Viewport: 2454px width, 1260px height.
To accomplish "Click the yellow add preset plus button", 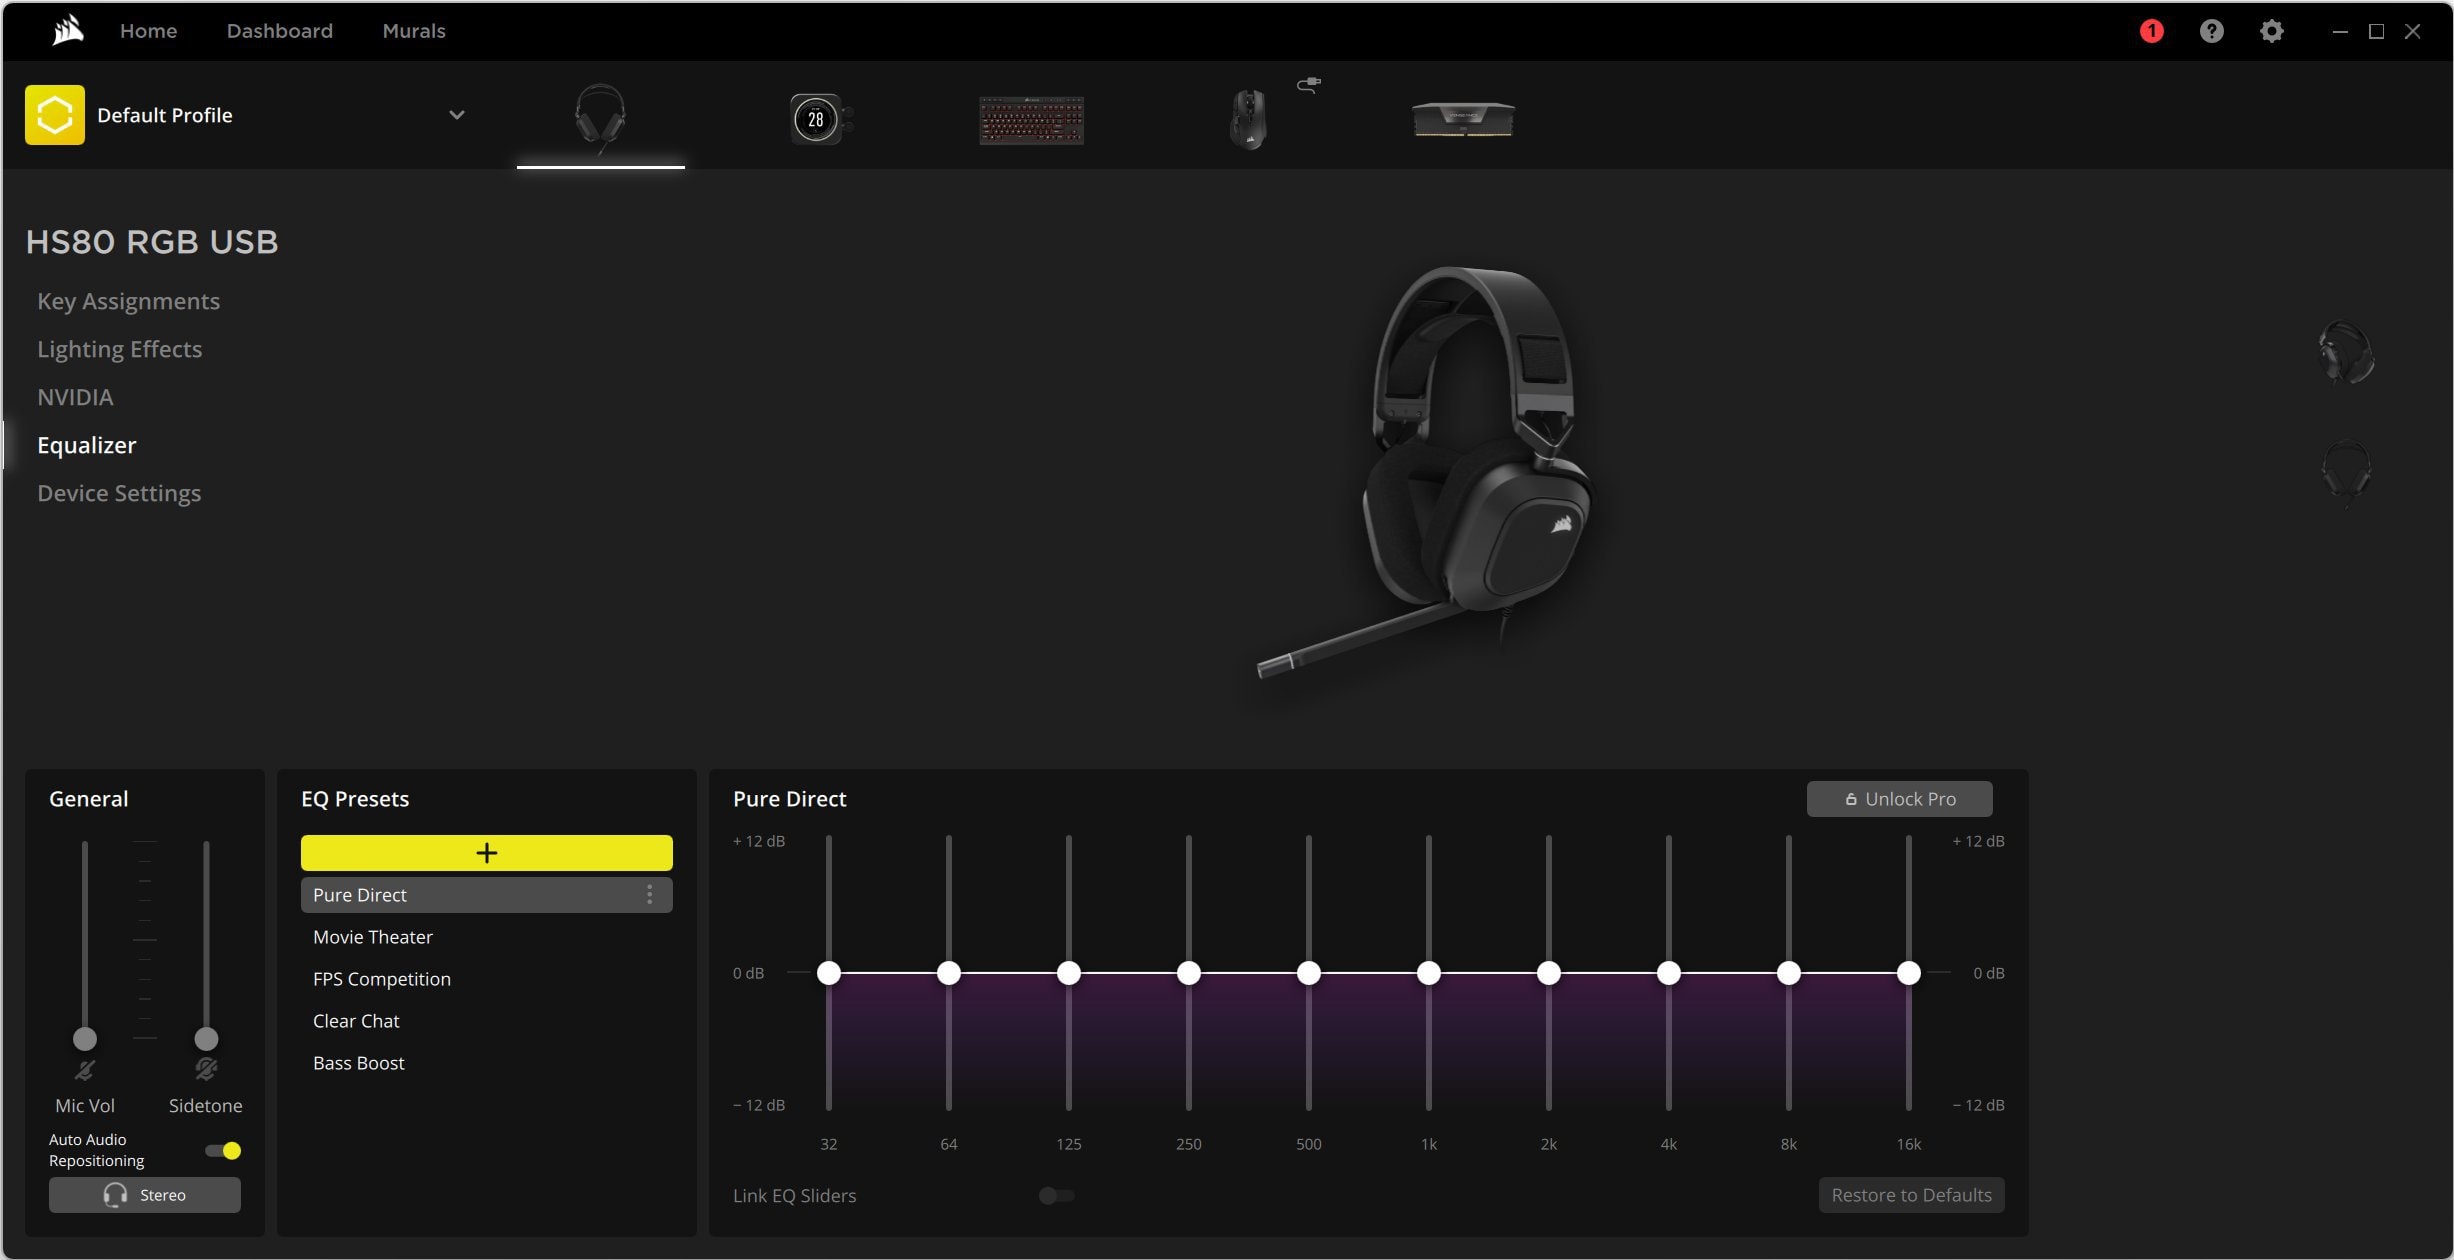I will coord(487,853).
